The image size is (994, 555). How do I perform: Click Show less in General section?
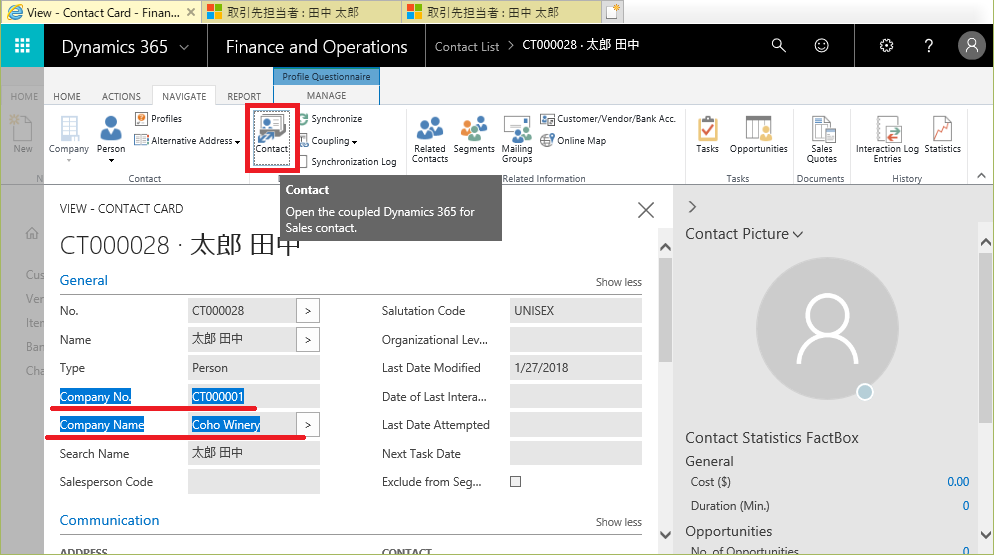[618, 282]
